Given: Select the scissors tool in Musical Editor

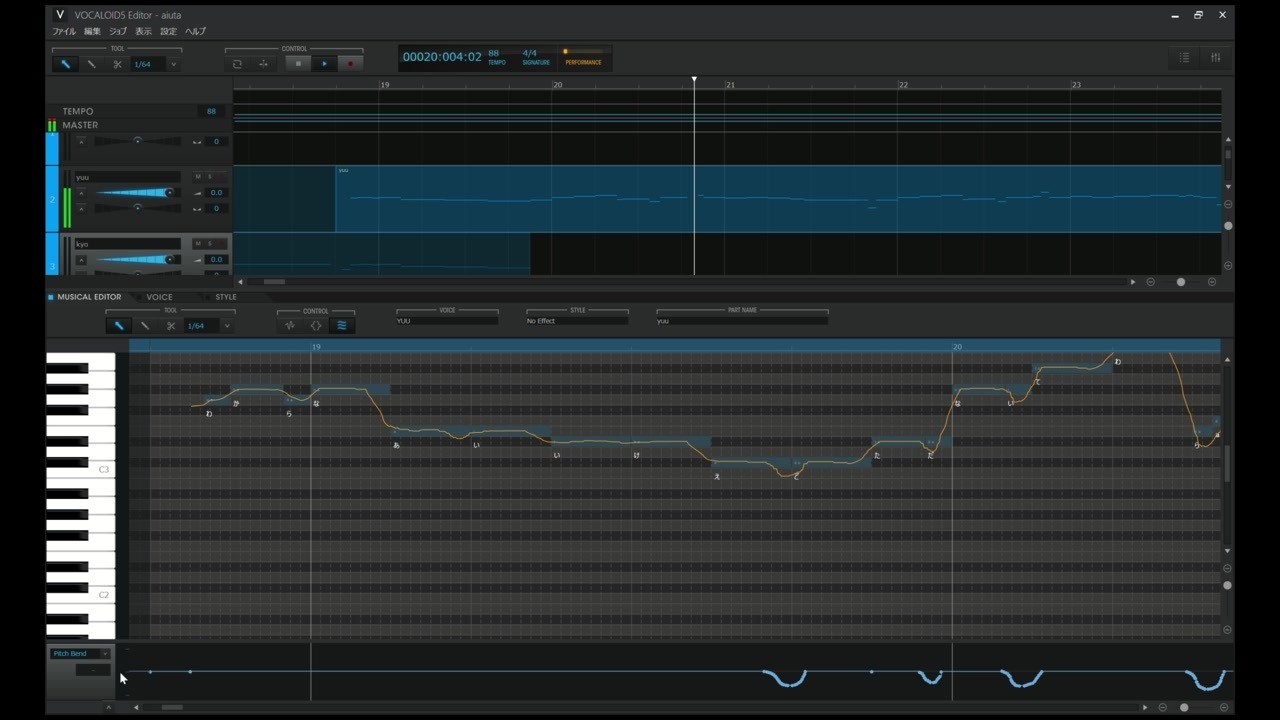Looking at the screenshot, I should click(x=171, y=326).
